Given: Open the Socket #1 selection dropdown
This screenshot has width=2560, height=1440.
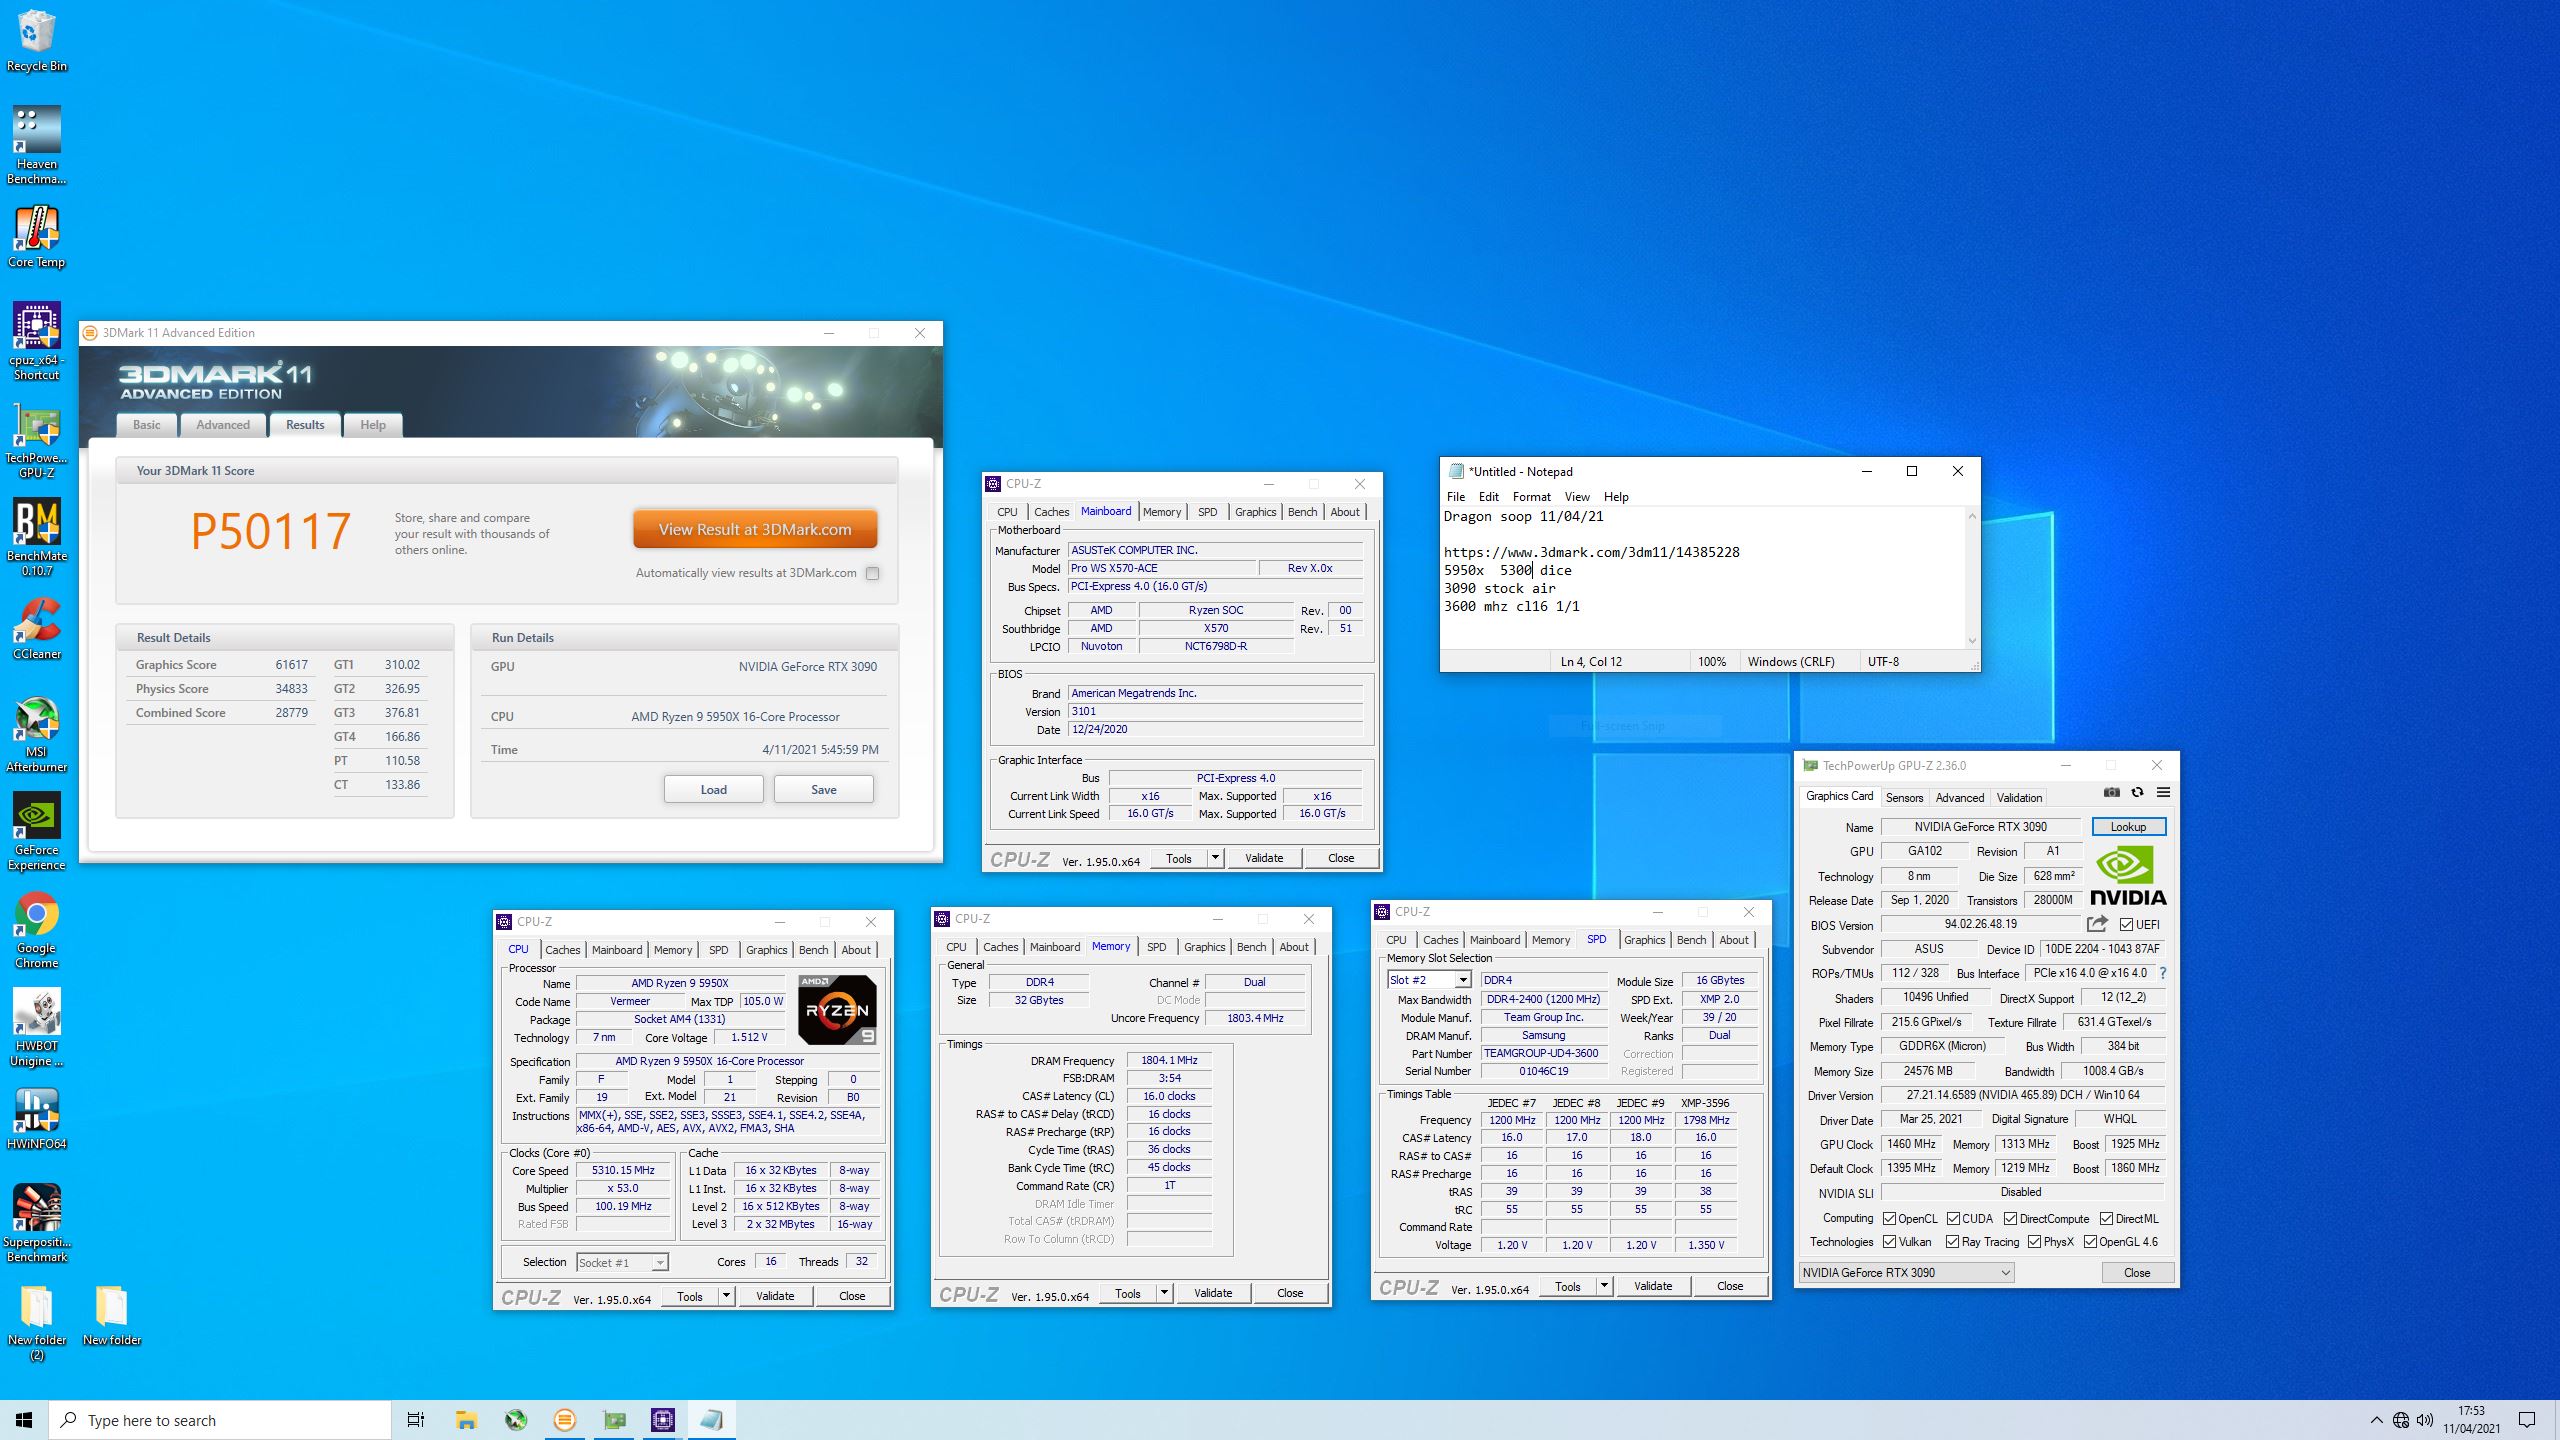Looking at the screenshot, I should [x=622, y=1263].
